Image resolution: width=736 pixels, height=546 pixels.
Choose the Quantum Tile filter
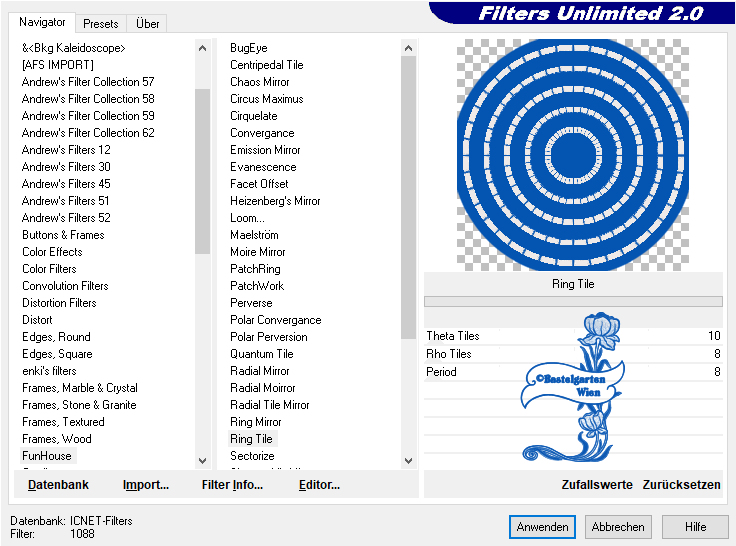(261, 354)
